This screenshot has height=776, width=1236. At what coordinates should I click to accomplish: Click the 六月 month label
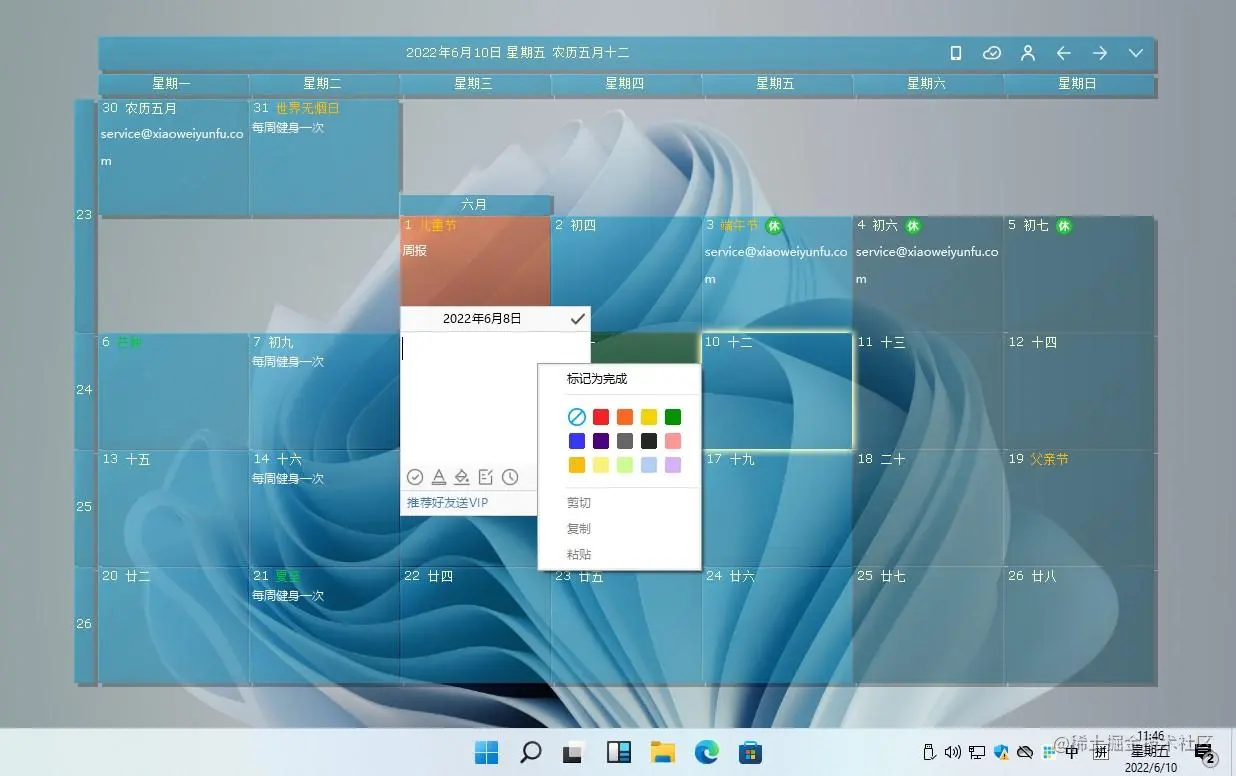click(x=475, y=205)
